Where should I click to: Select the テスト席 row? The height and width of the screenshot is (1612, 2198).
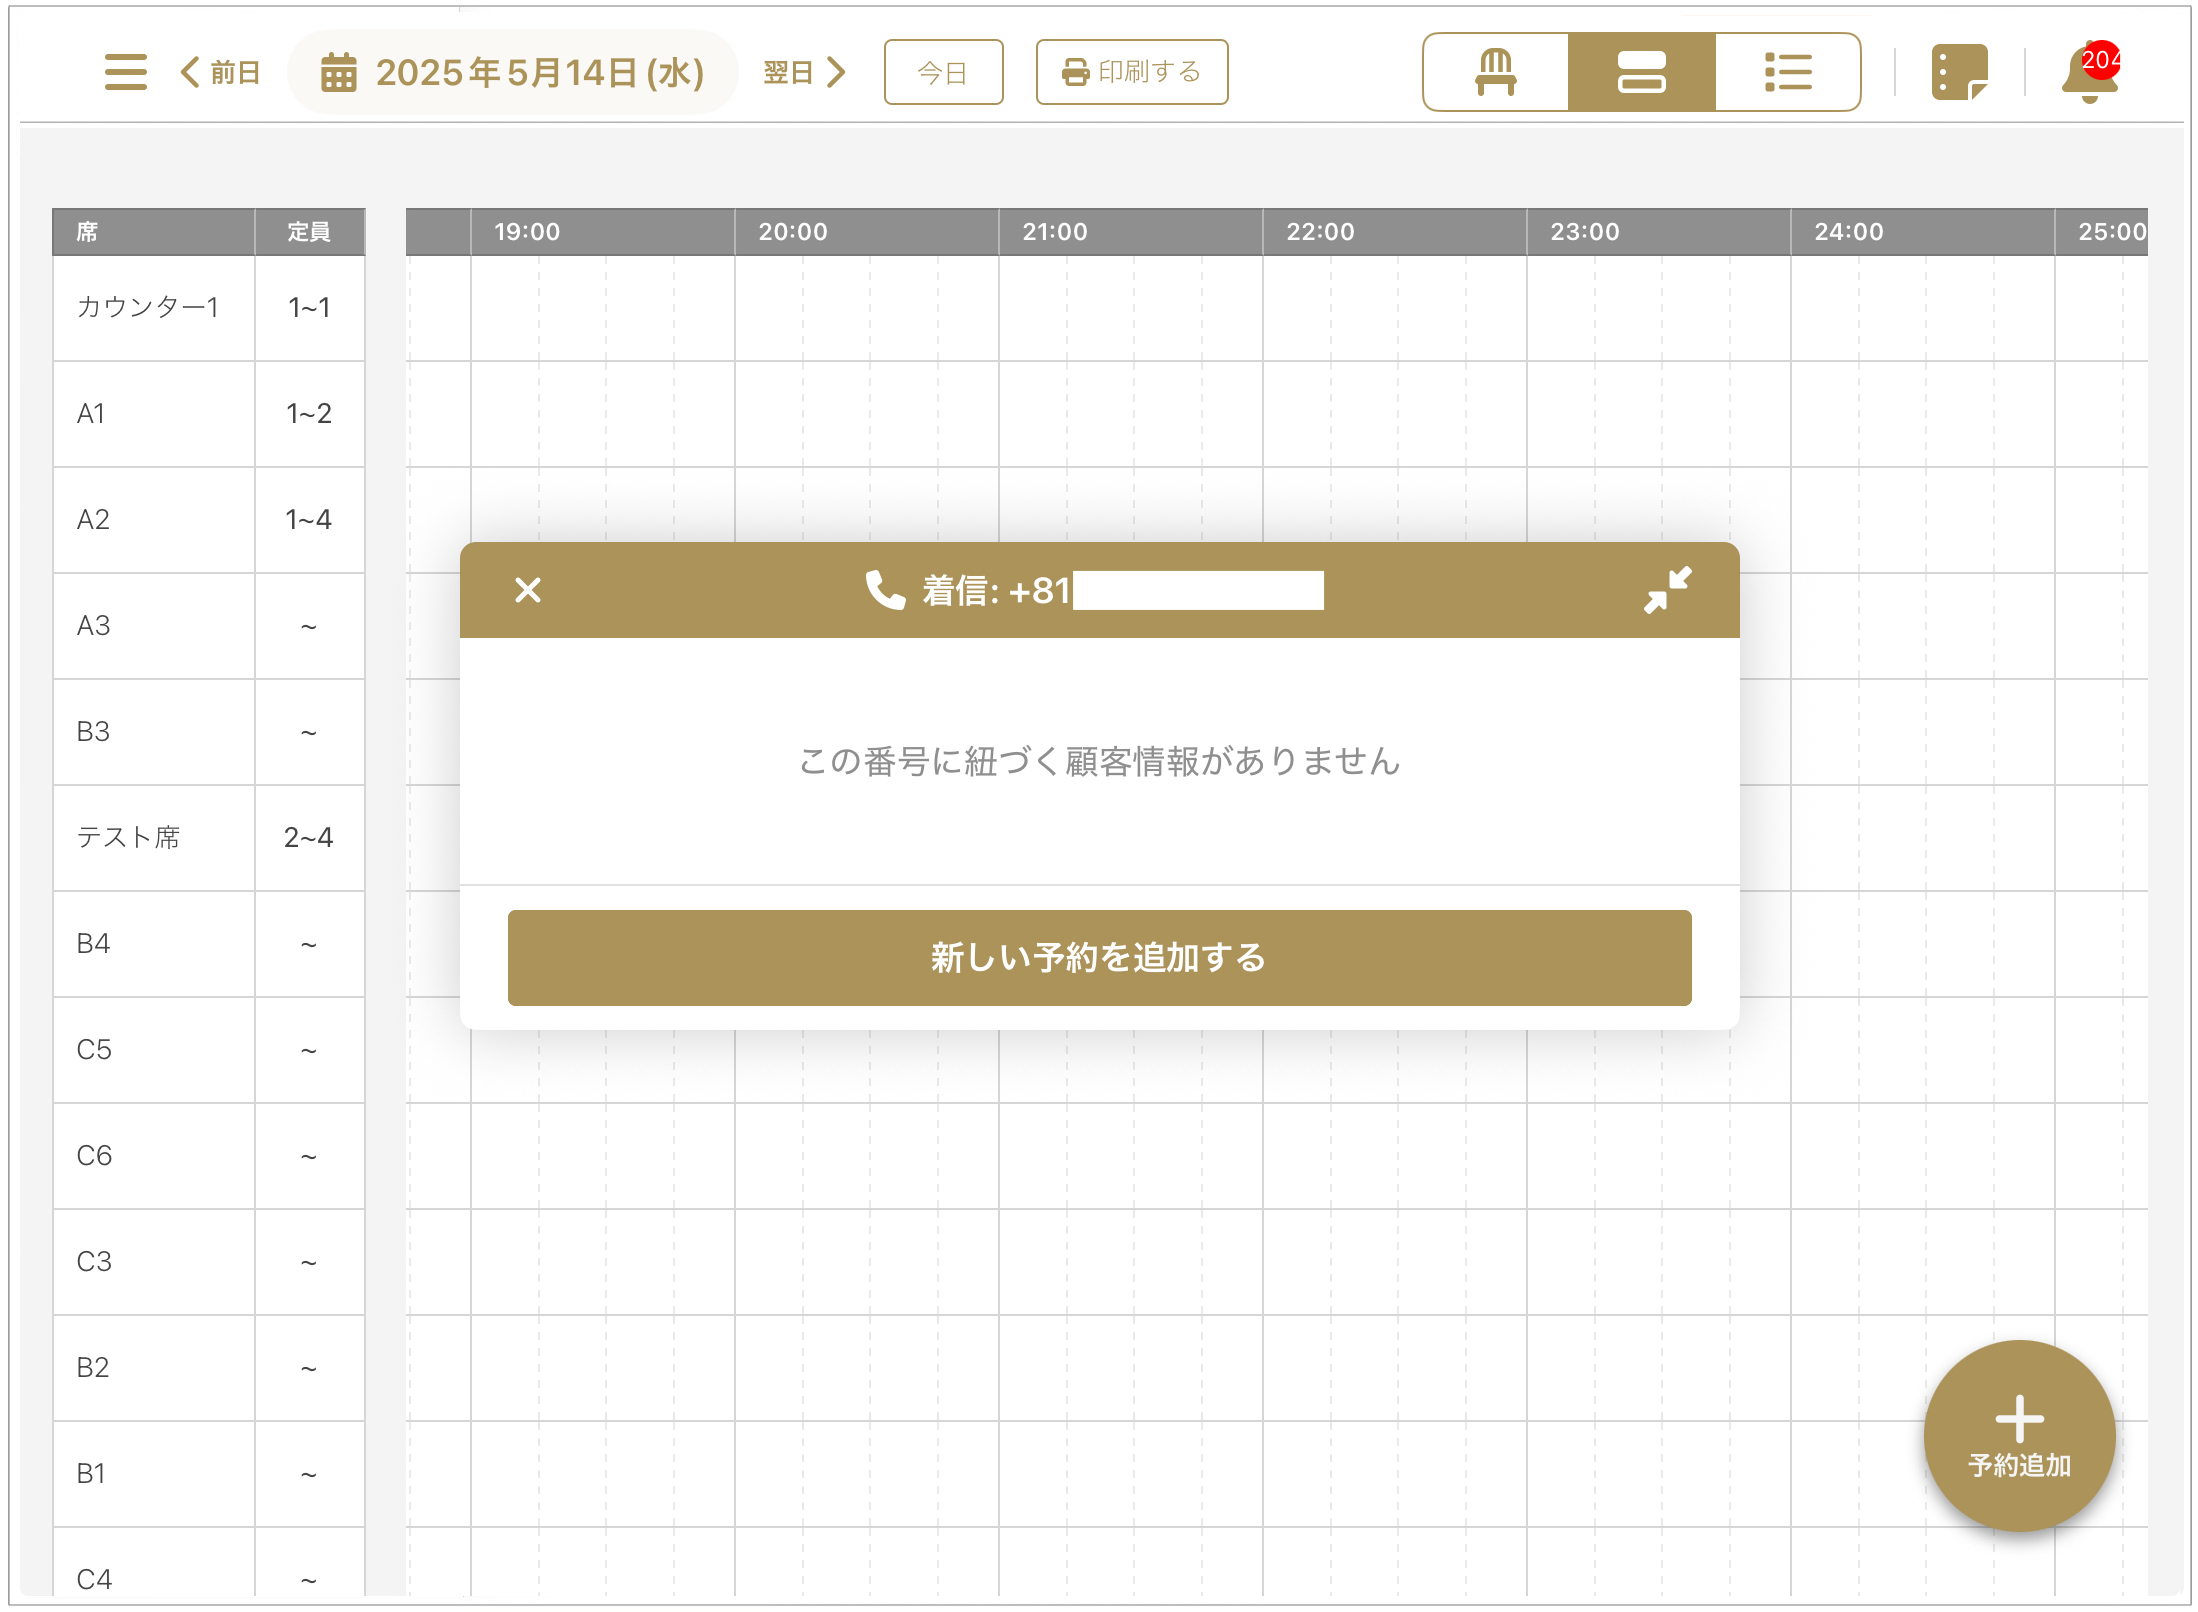point(209,838)
